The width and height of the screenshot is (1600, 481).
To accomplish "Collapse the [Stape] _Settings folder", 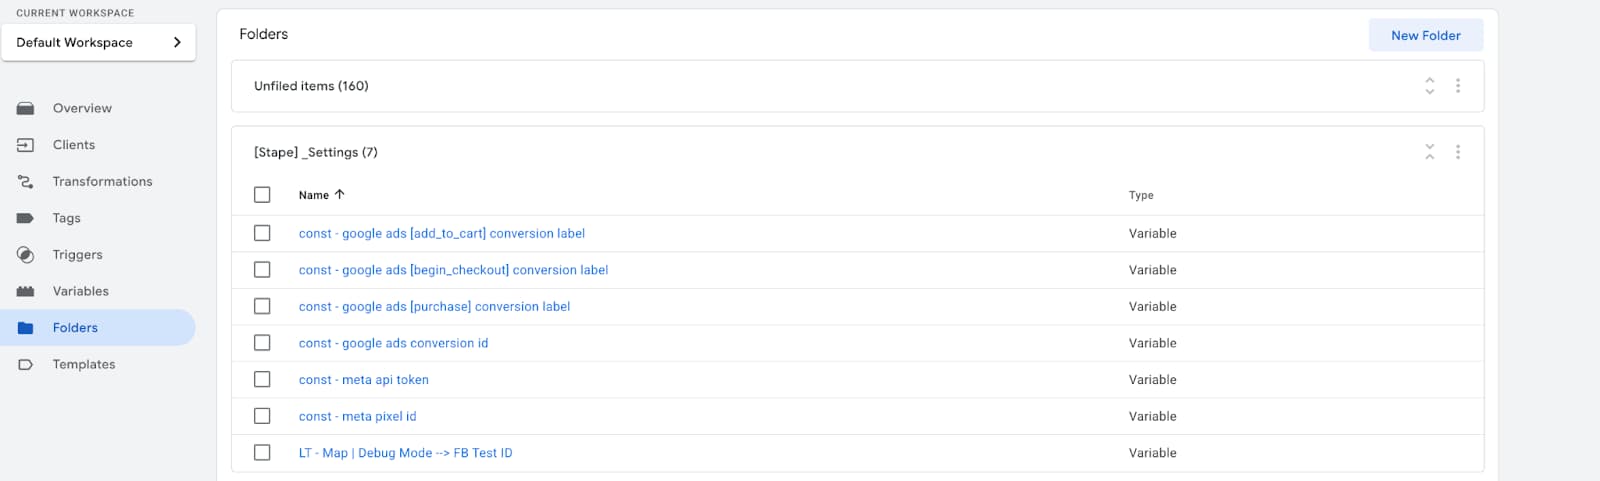I will 1430,152.
